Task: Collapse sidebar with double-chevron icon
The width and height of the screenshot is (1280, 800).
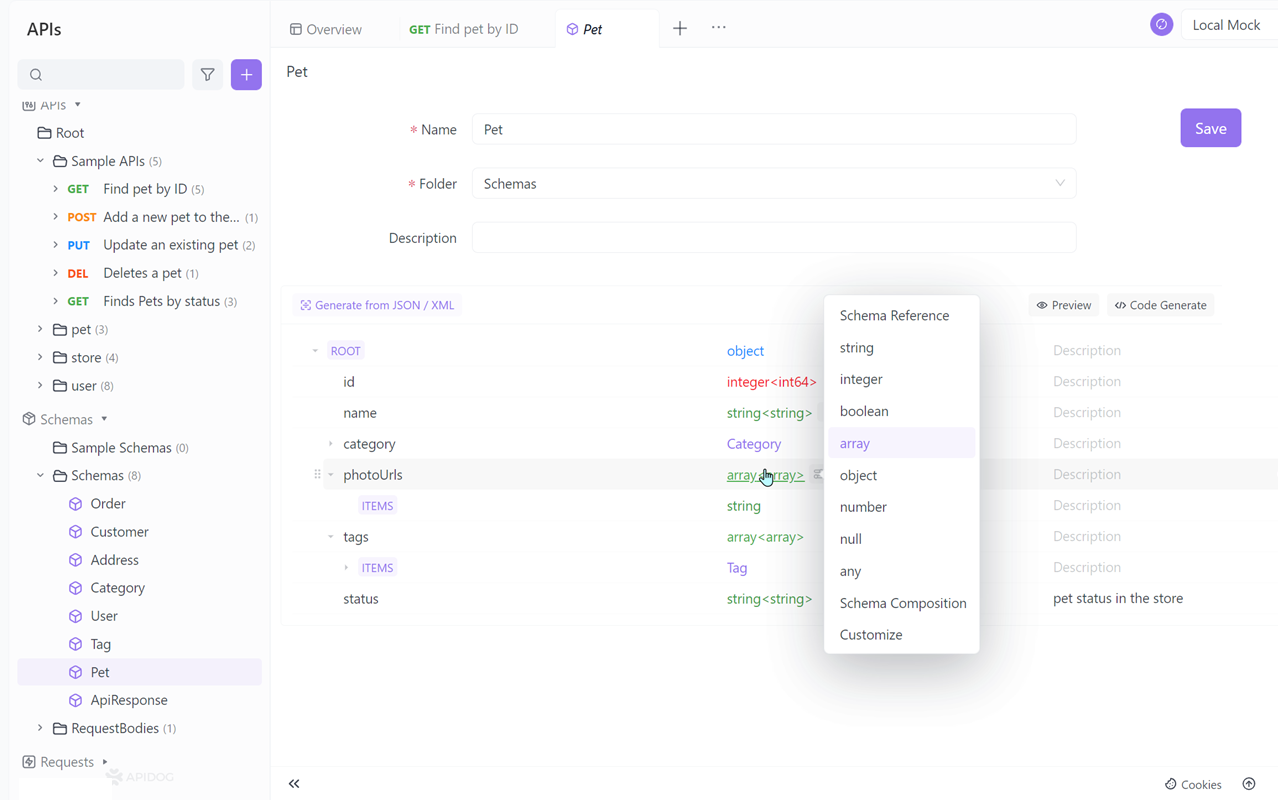Action: tap(294, 784)
